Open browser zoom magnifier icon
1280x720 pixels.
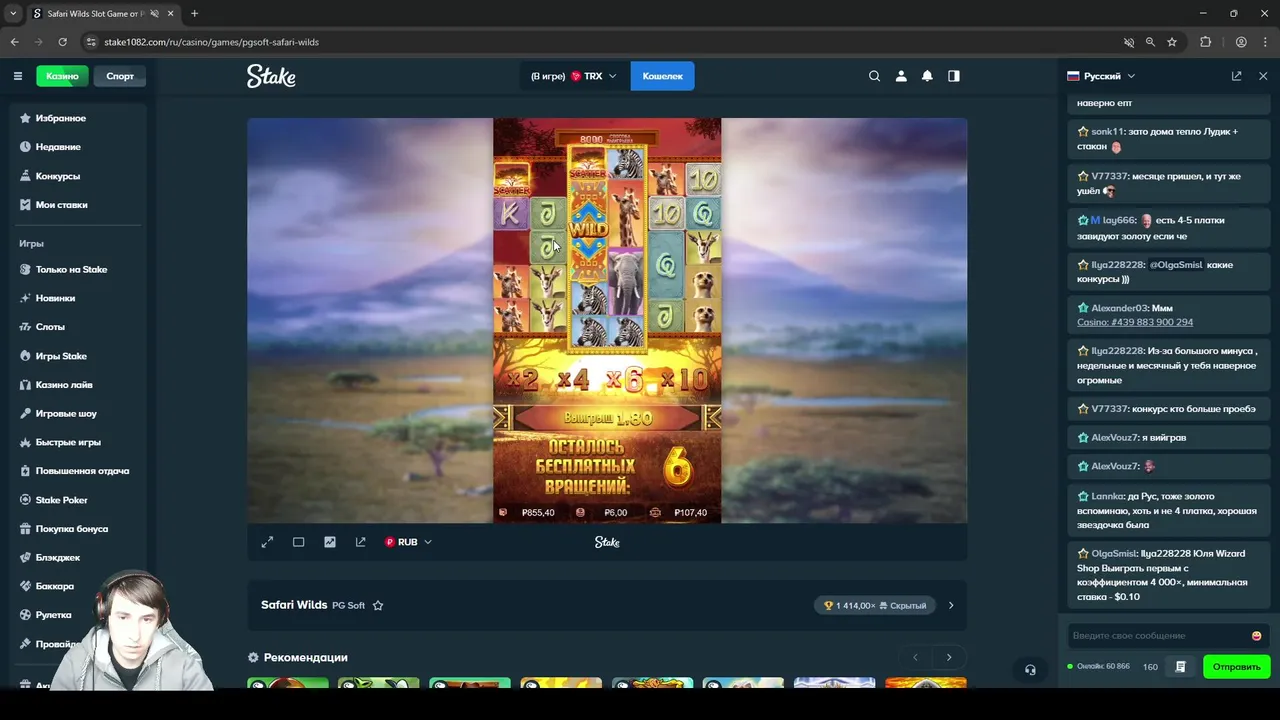coord(1150,42)
